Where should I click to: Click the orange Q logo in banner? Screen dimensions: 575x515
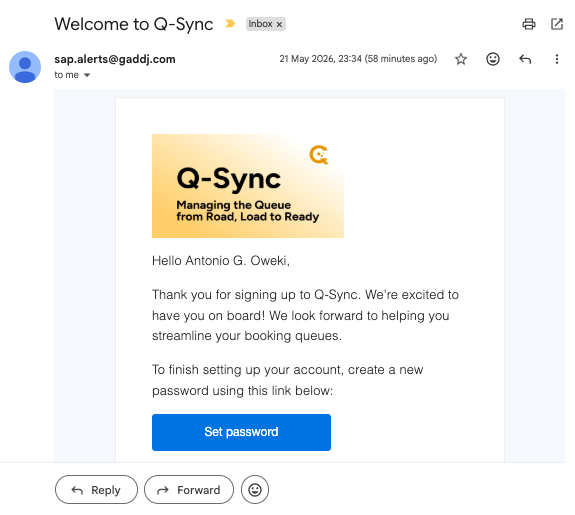tap(319, 155)
